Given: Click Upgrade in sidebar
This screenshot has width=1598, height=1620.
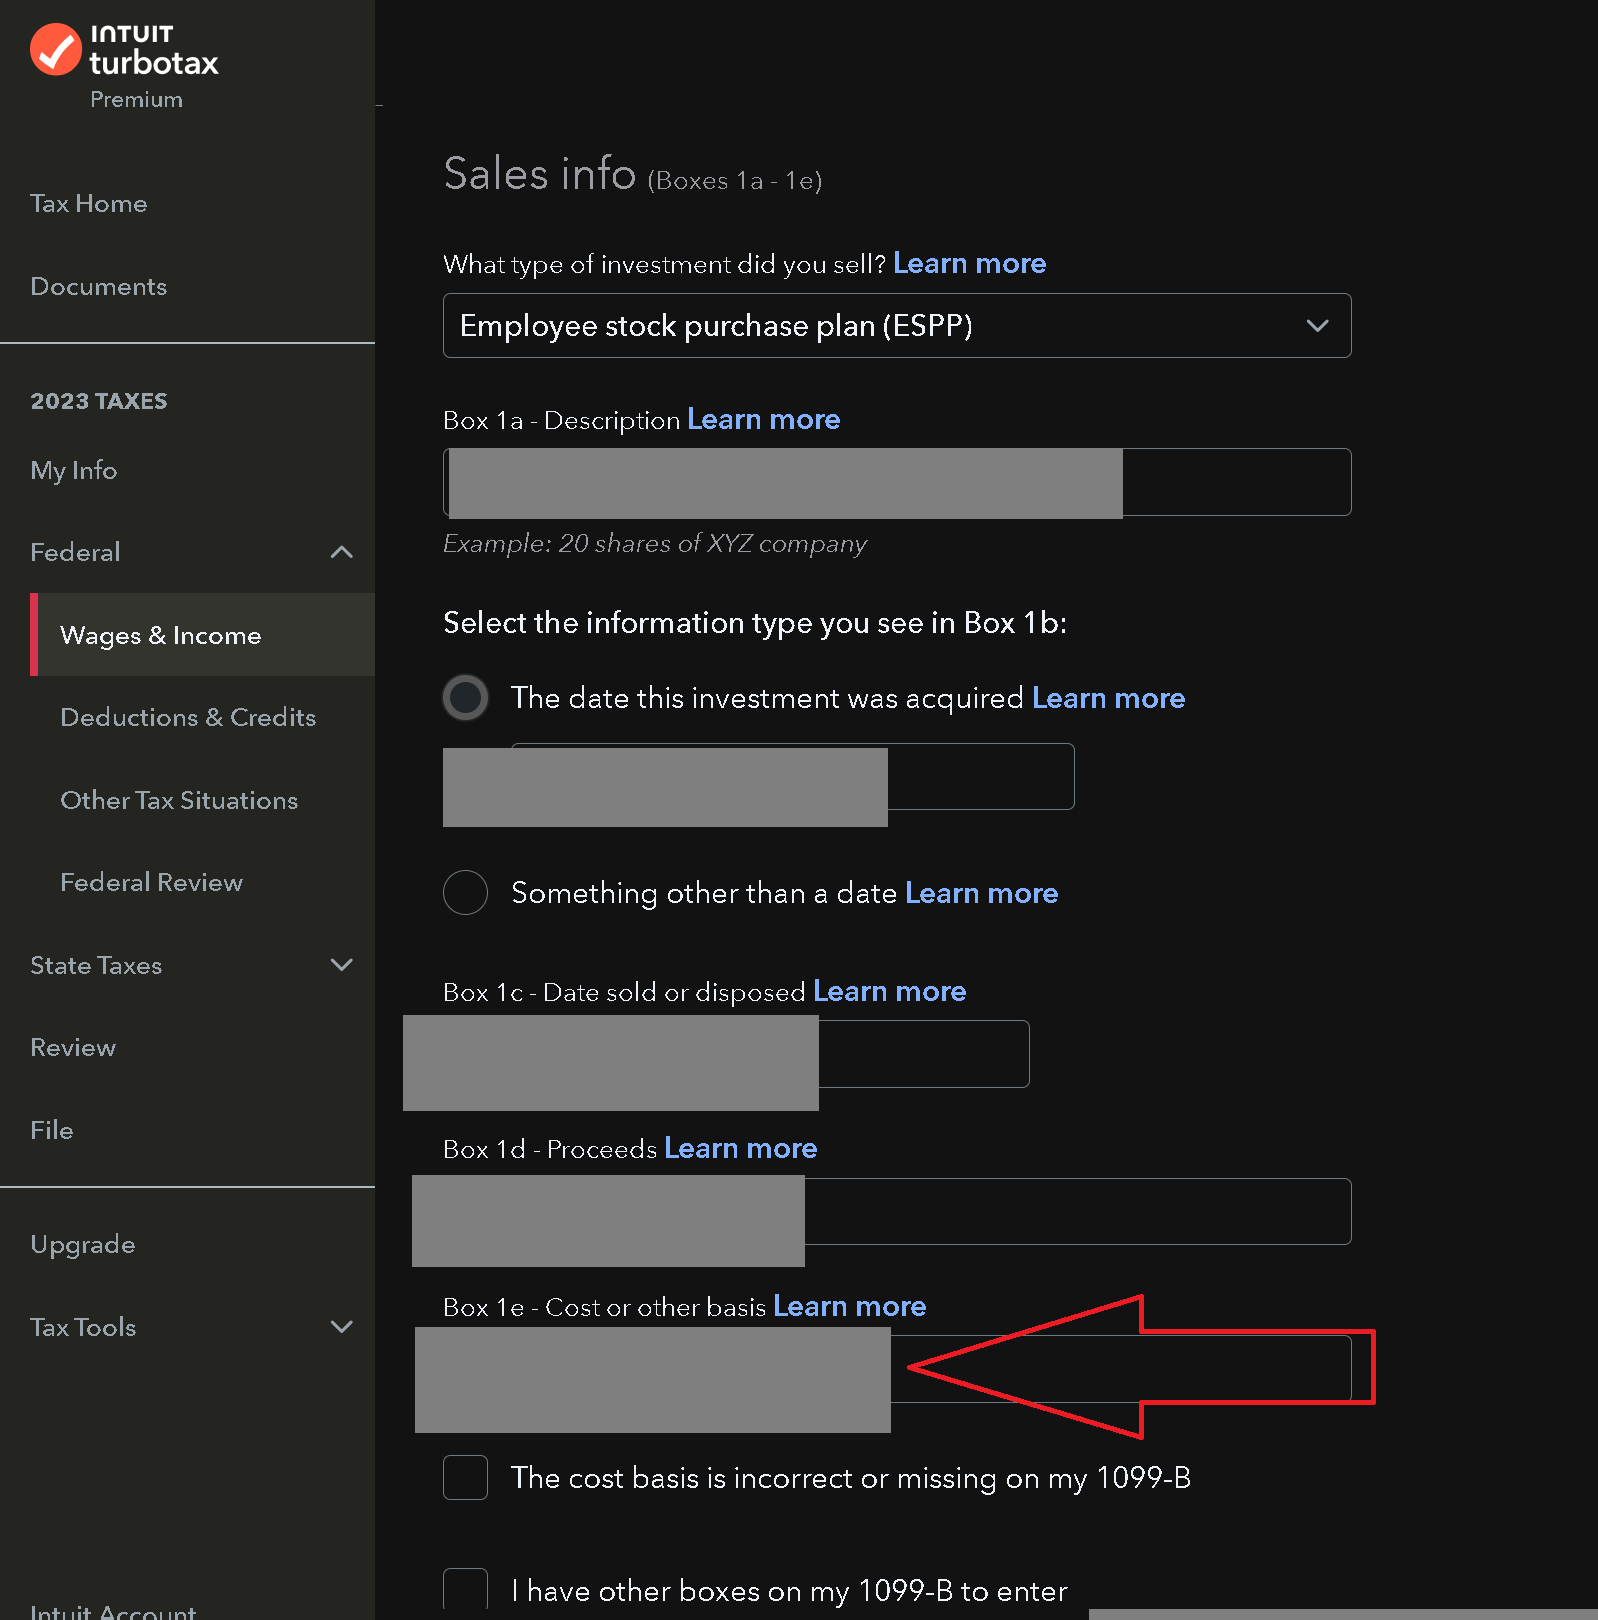Looking at the screenshot, I should point(82,1245).
